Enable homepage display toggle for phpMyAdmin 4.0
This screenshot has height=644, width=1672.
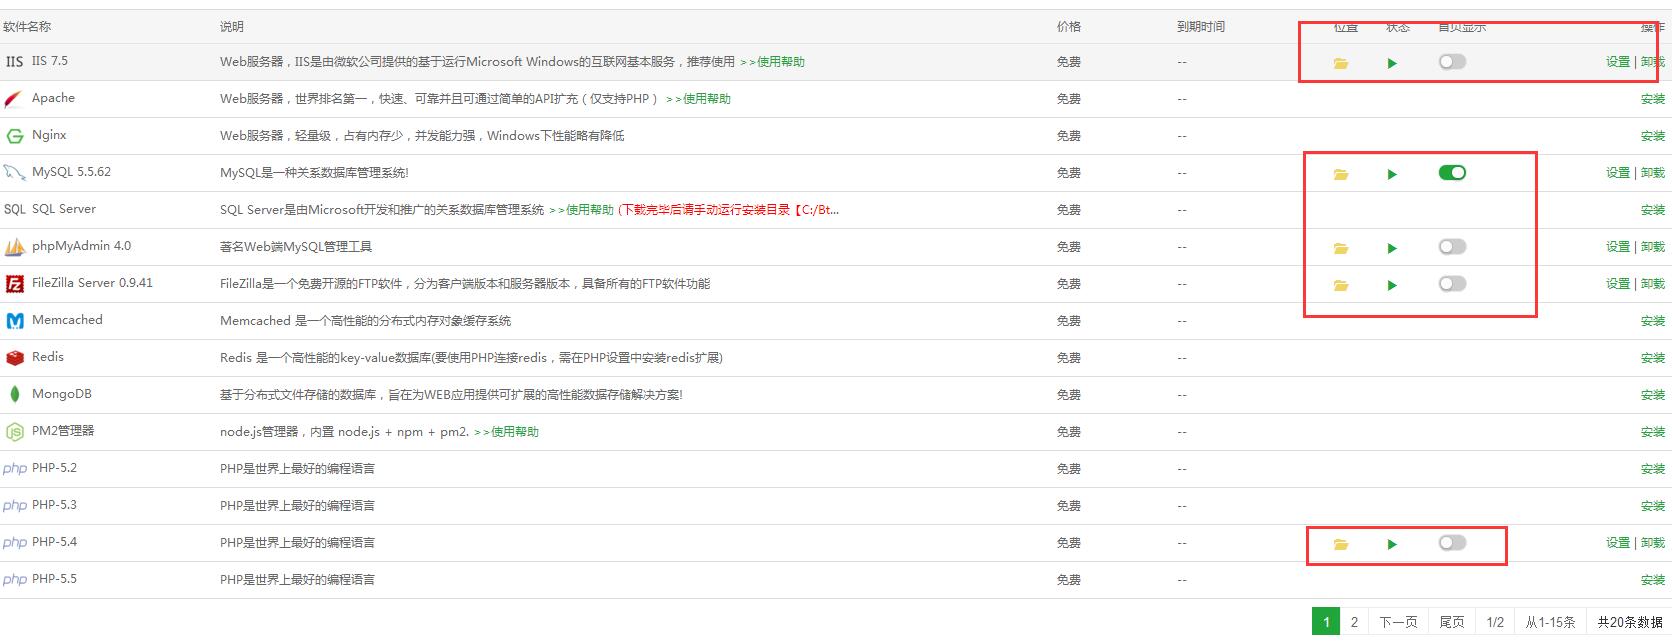[1452, 247]
